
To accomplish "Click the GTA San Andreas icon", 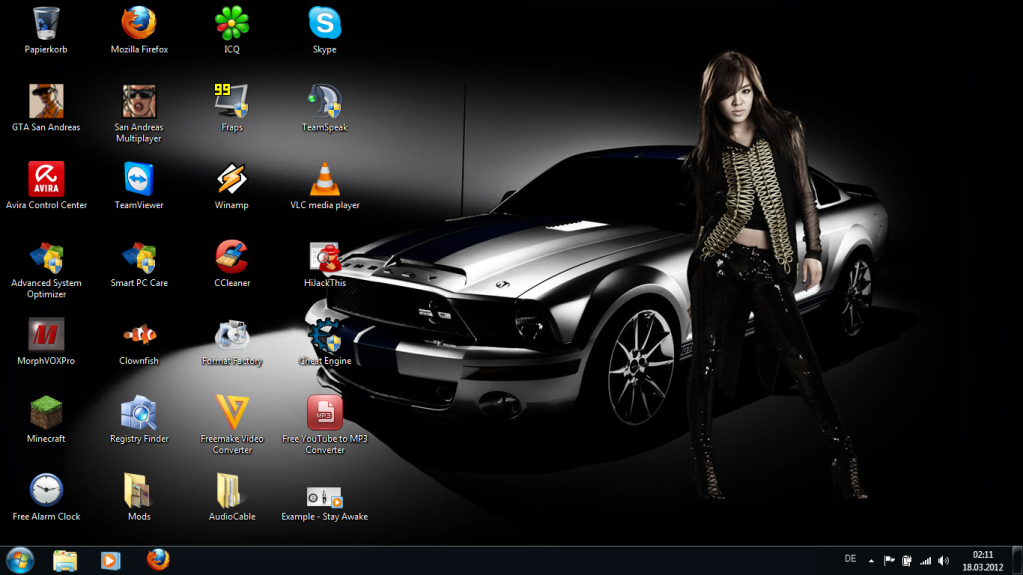I will [46, 102].
